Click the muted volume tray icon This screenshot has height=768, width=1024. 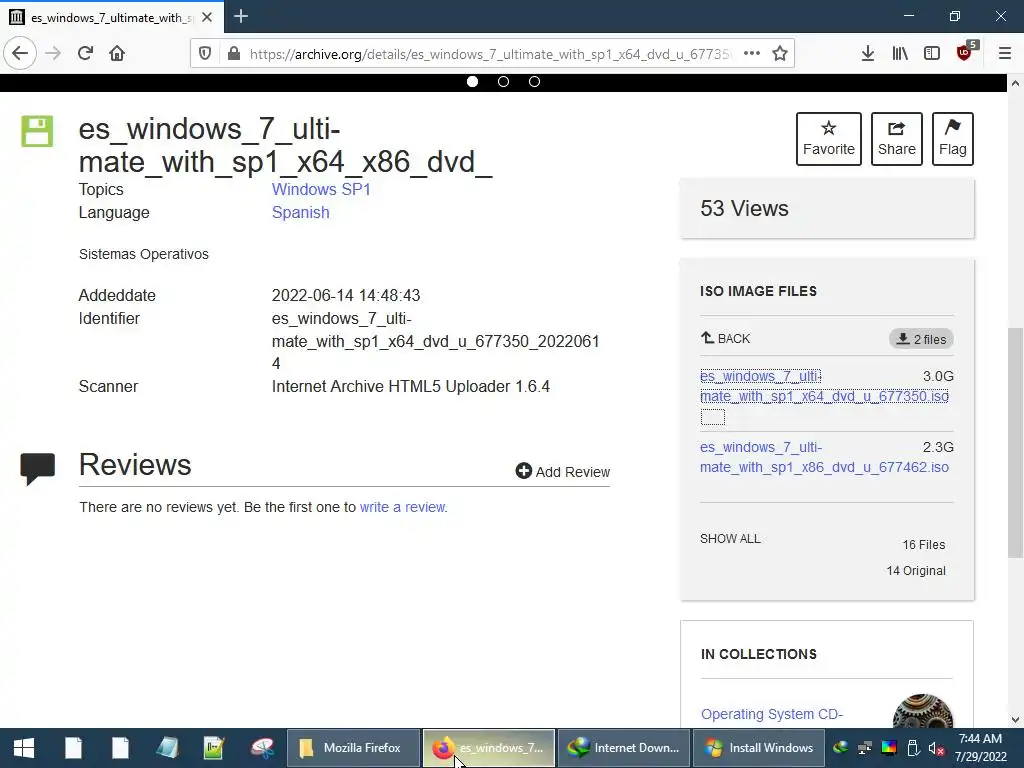936,748
